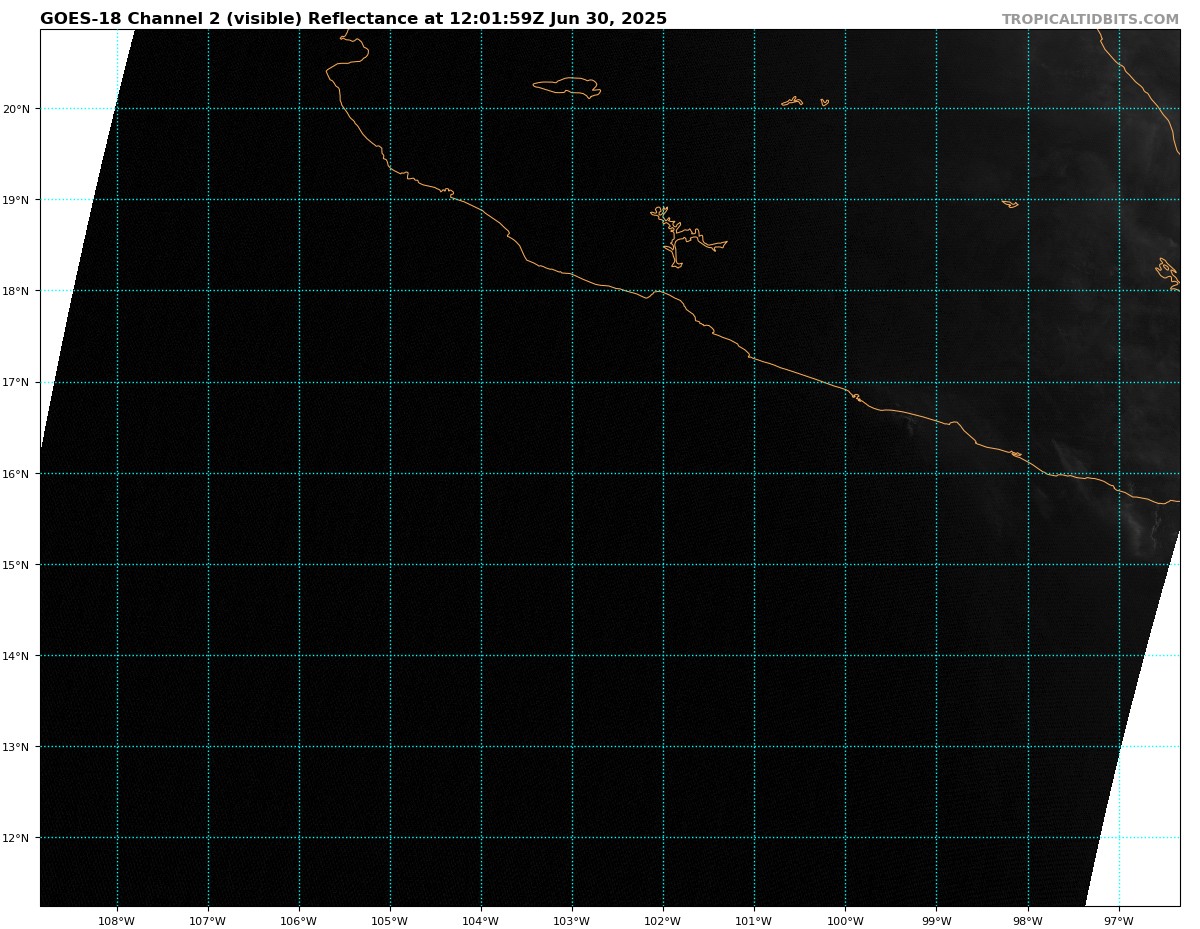The height and width of the screenshot is (929, 1200).
Task: Click the 98°W longitude axis label
Action: coord(1028,921)
